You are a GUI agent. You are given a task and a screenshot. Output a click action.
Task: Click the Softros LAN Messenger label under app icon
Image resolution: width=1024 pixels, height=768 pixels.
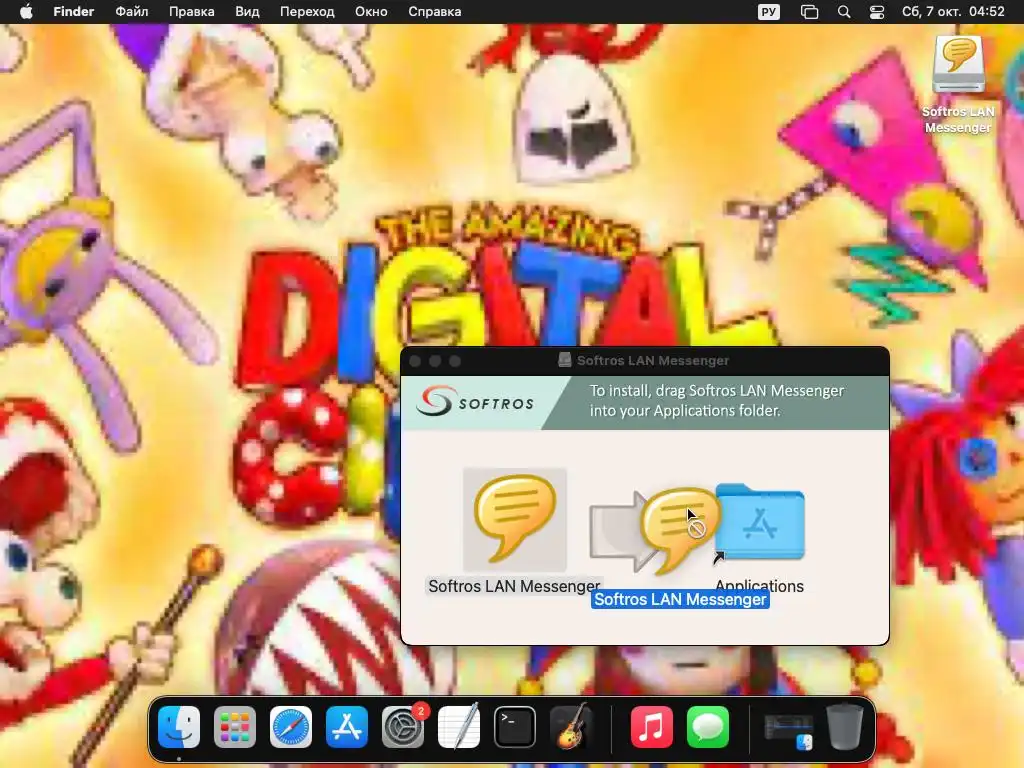tap(514, 586)
